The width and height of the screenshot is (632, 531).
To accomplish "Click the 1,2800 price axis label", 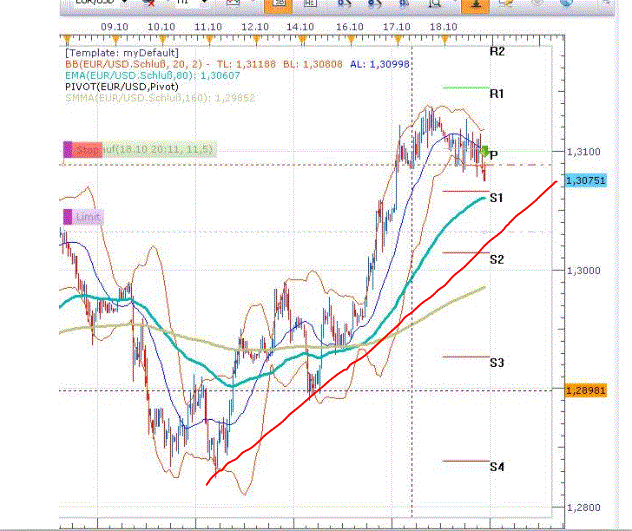I will tap(584, 507).
